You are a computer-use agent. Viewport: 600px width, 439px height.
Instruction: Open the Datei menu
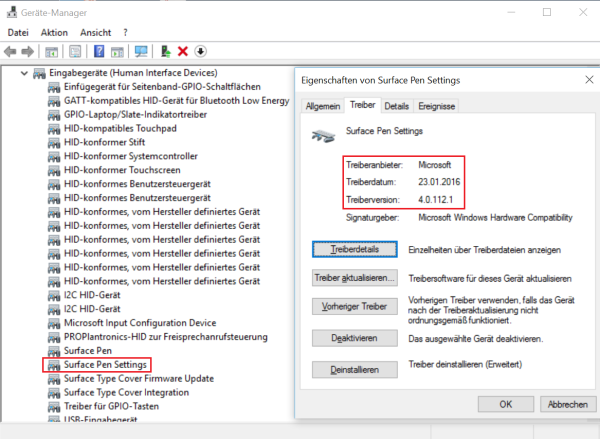18,33
